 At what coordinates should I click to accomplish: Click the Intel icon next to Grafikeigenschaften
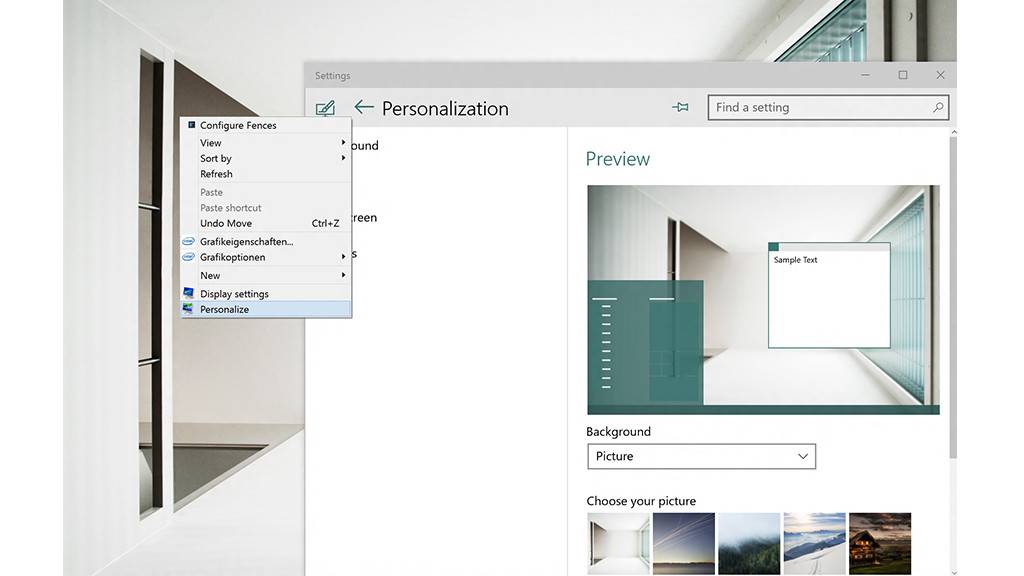188,241
